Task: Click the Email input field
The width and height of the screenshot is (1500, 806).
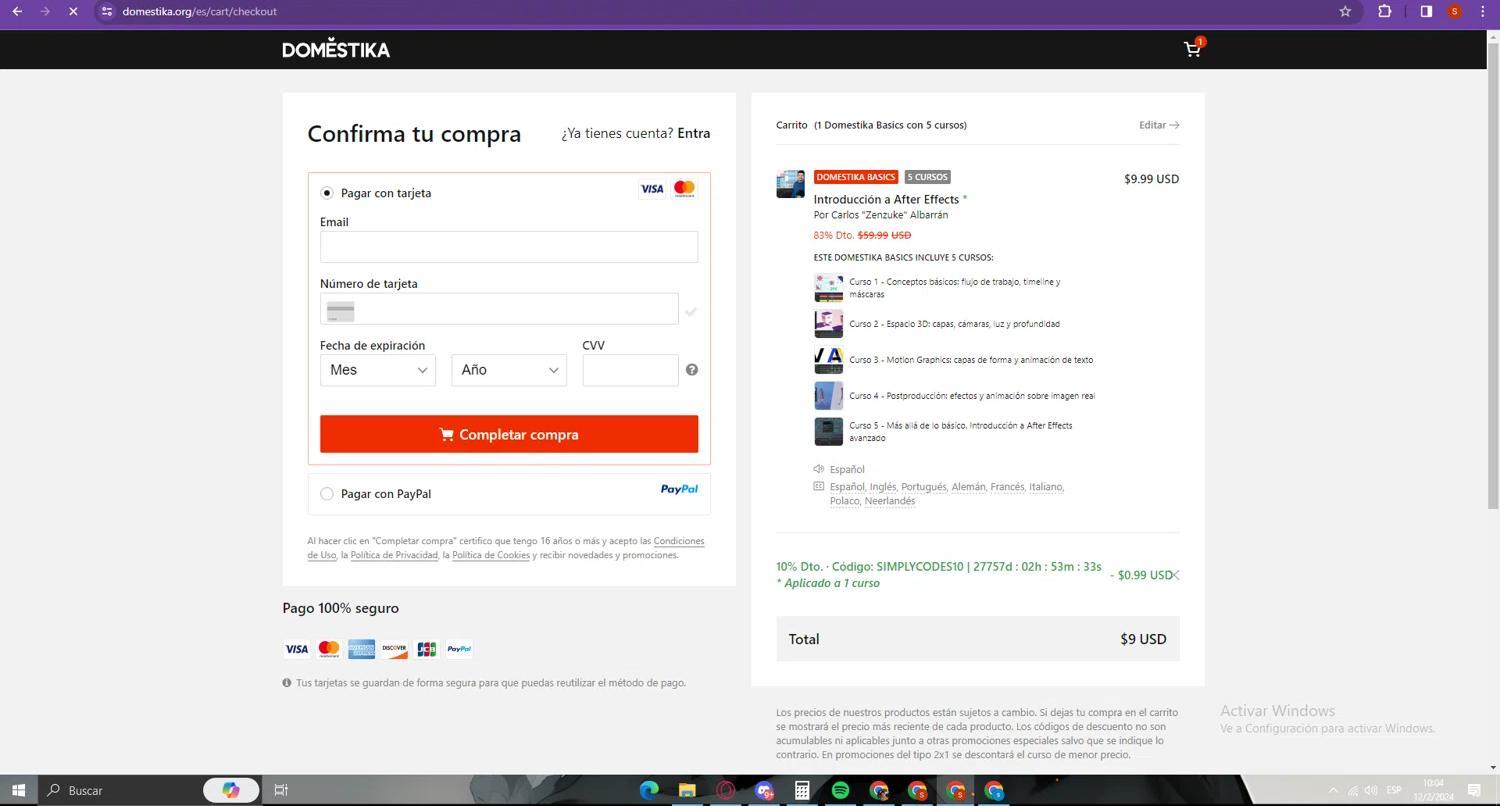Action: click(509, 247)
